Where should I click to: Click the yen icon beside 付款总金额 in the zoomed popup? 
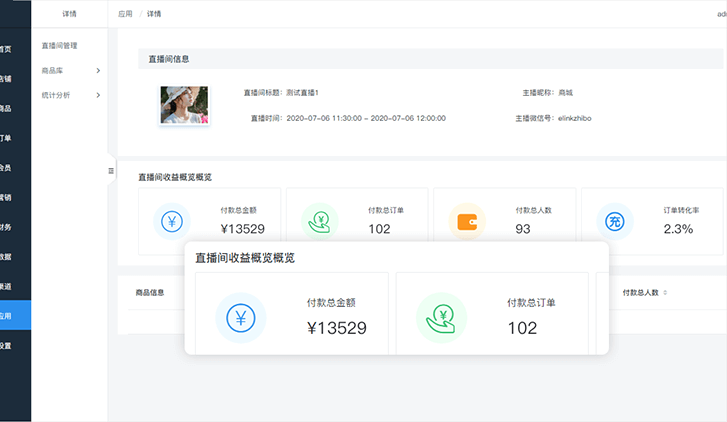[x=240, y=318]
